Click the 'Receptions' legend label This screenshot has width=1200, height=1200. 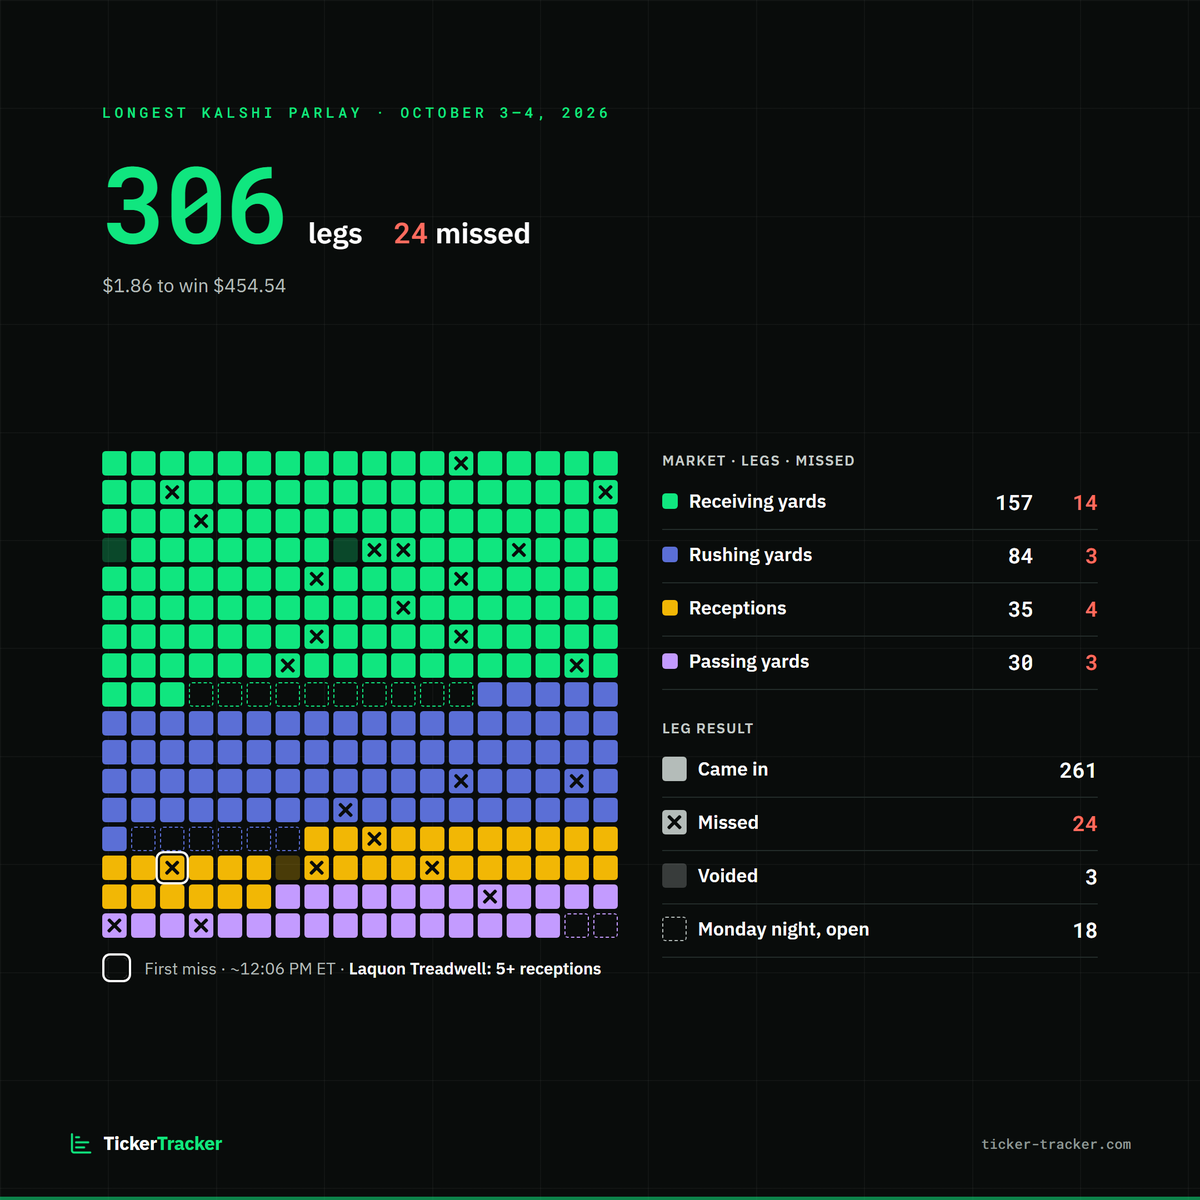[x=737, y=608]
